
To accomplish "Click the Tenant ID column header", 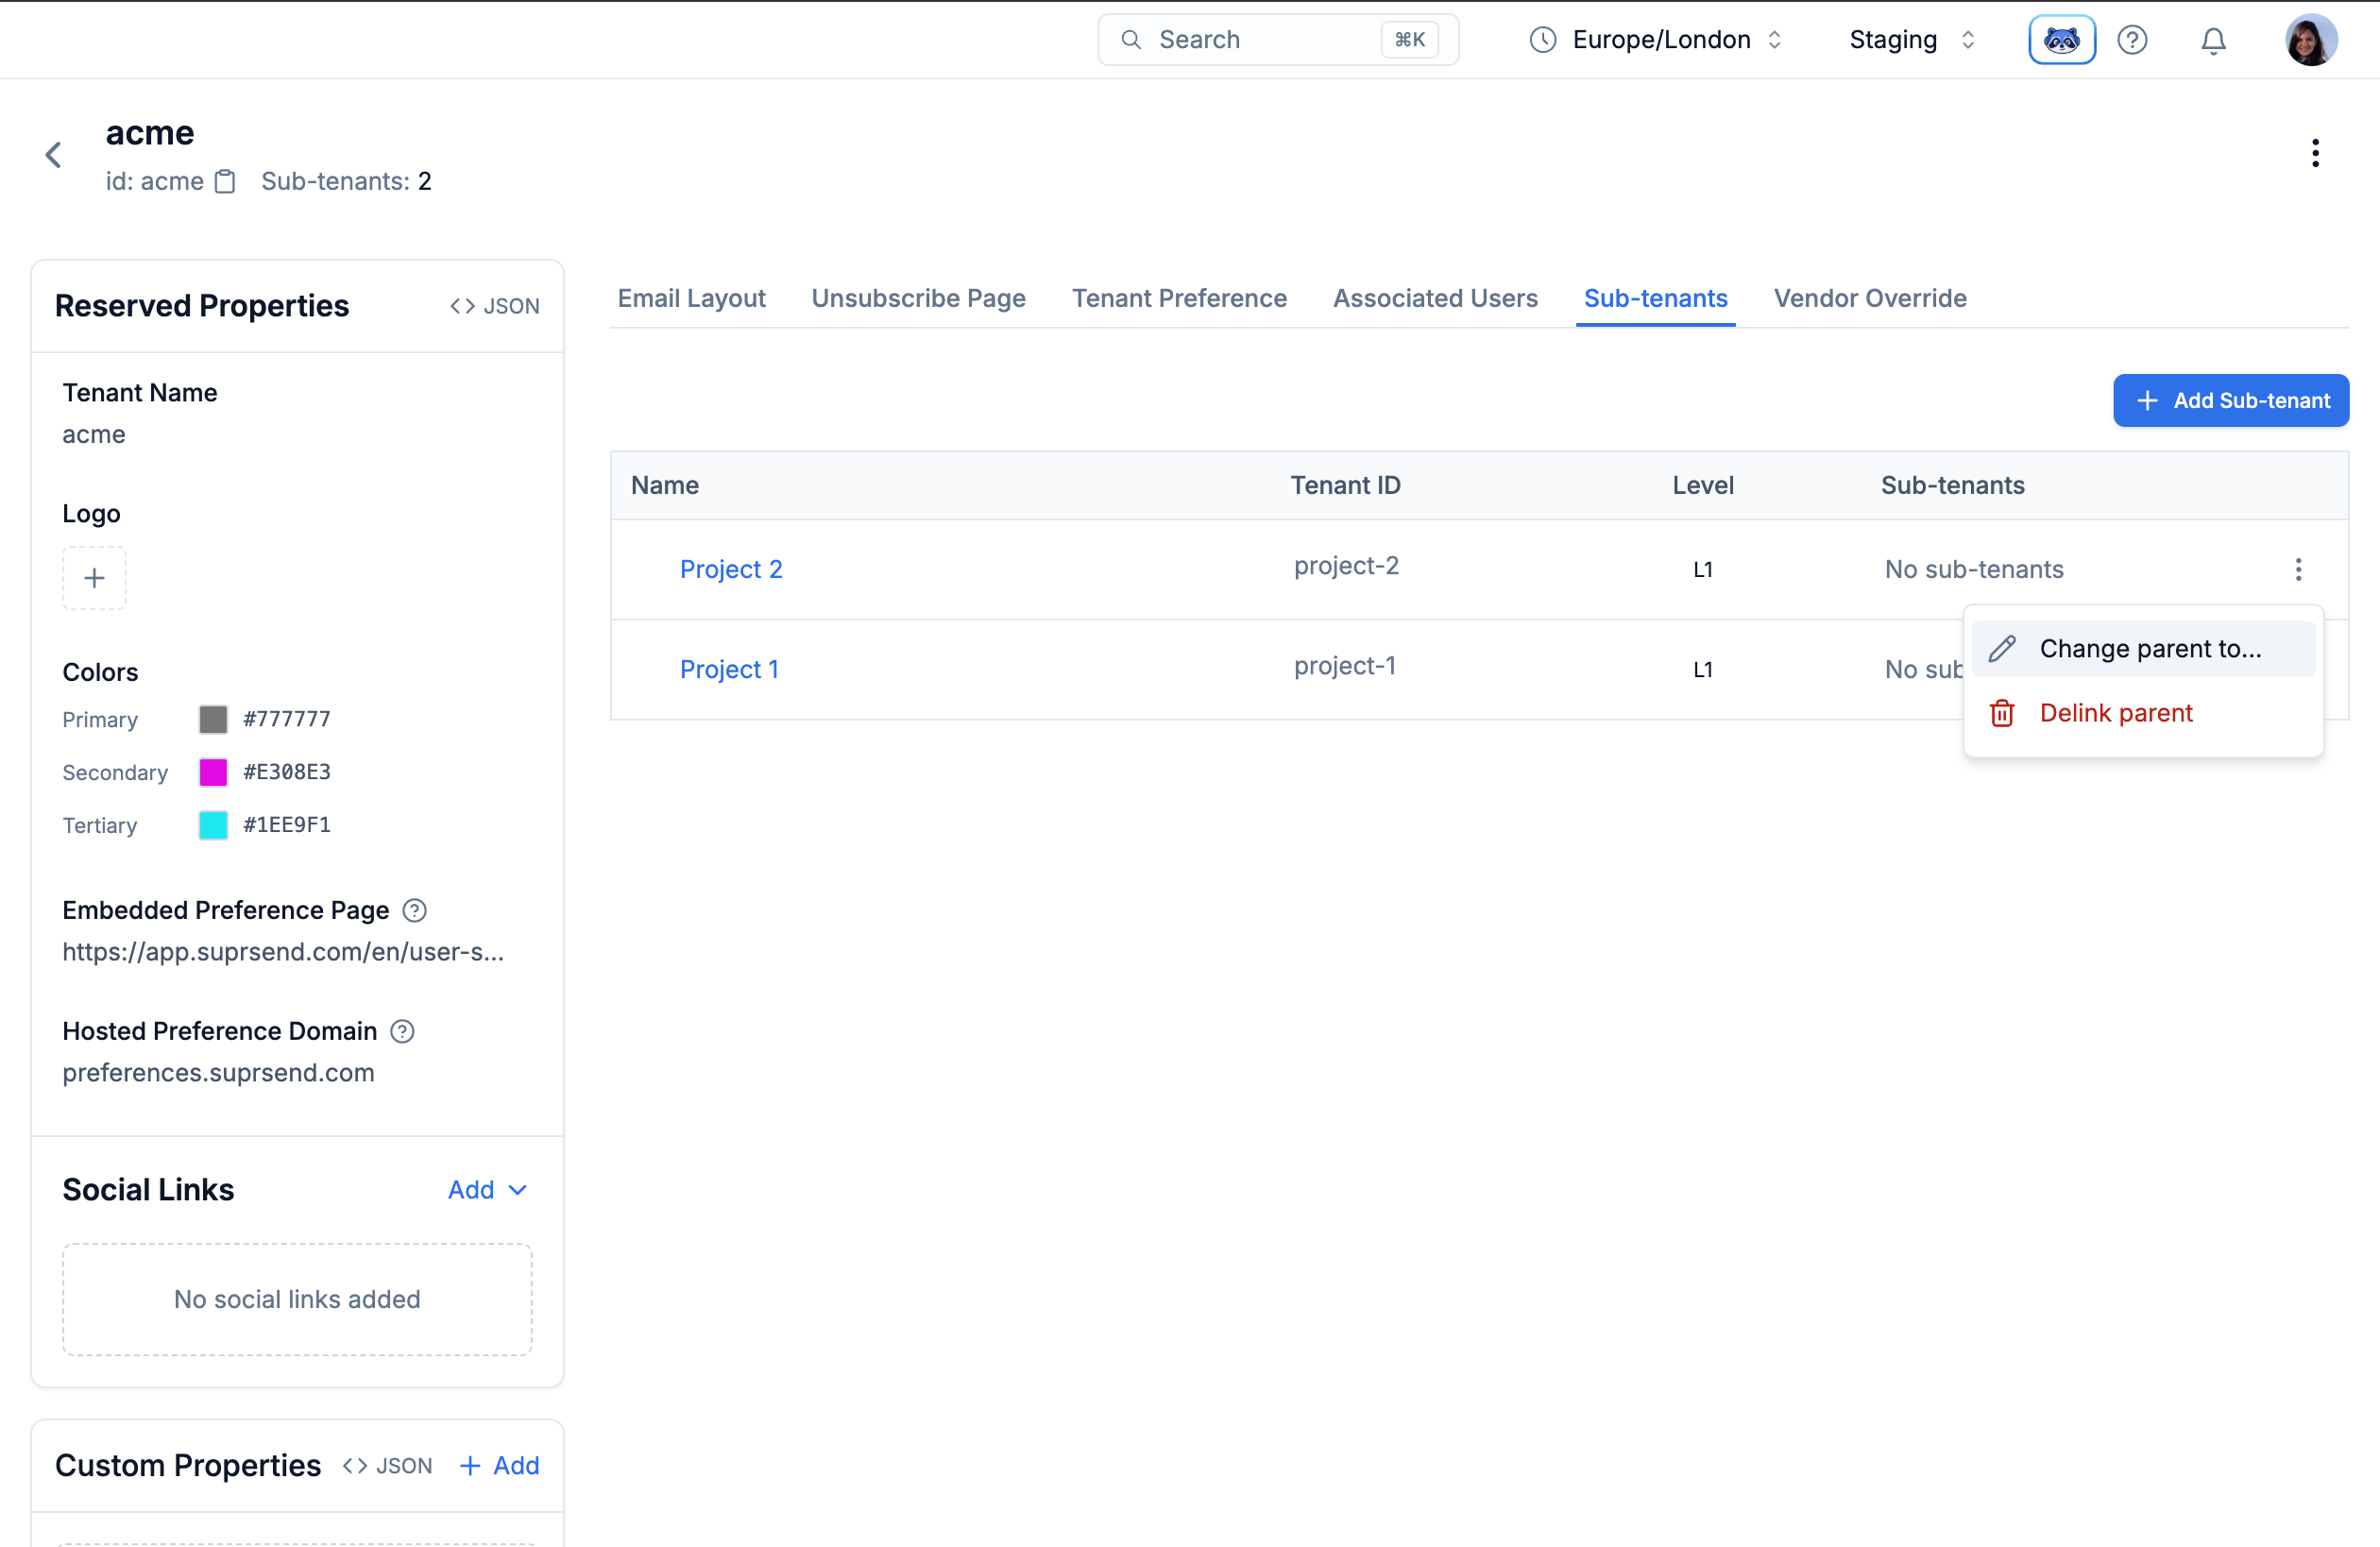I will pyautogui.click(x=1345, y=485).
